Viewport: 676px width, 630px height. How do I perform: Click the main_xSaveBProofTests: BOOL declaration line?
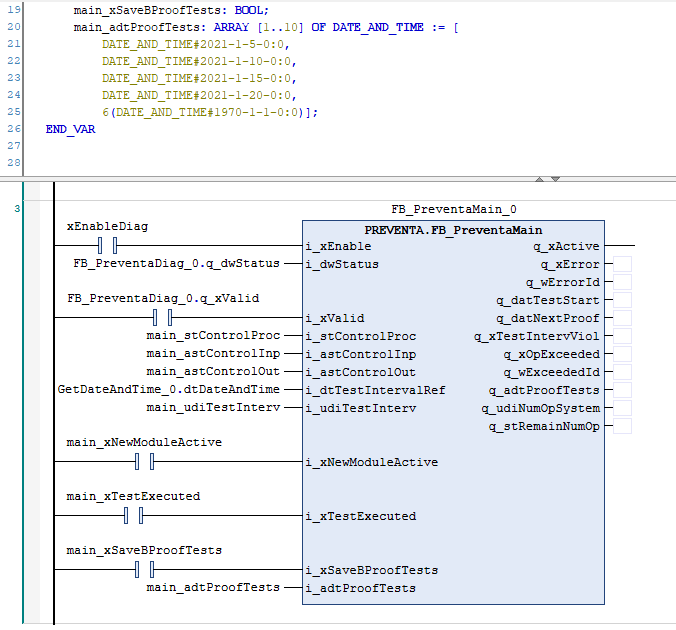click(171, 10)
